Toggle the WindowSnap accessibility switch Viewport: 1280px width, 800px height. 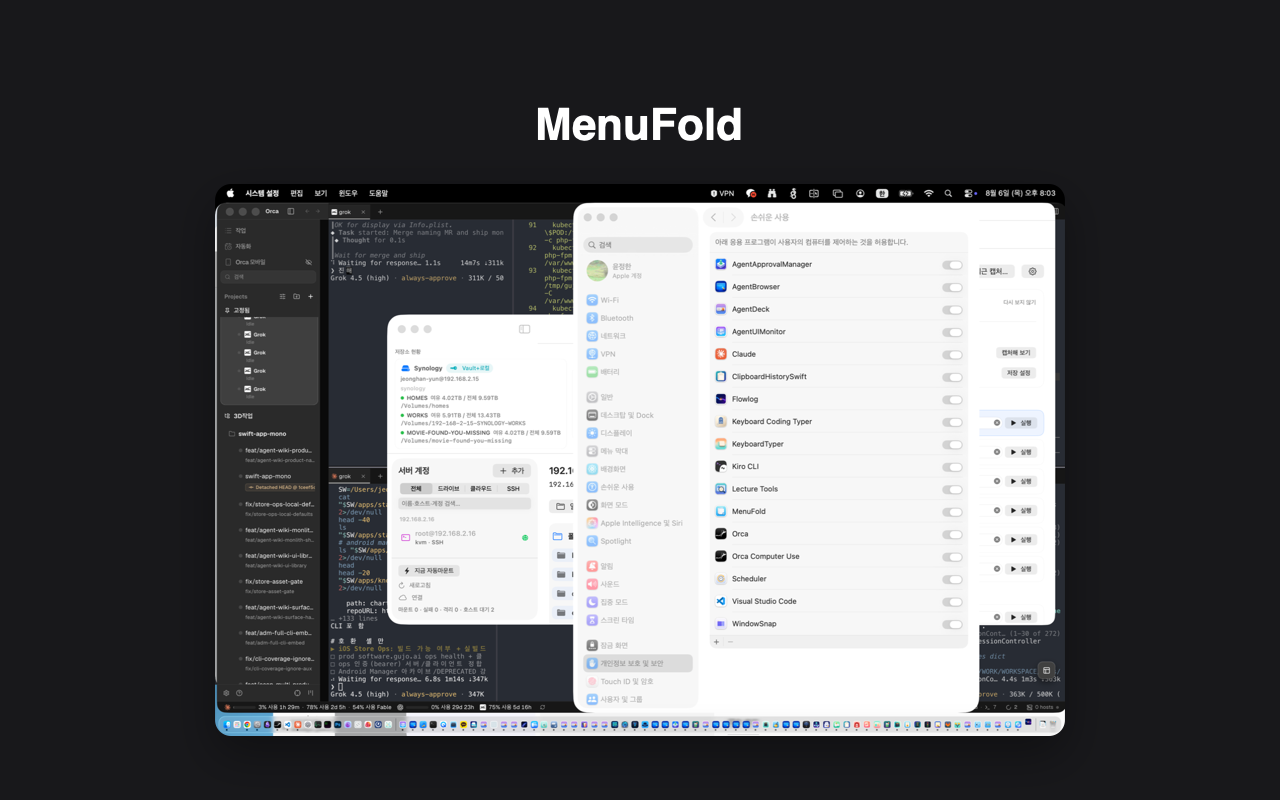point(952,624)
